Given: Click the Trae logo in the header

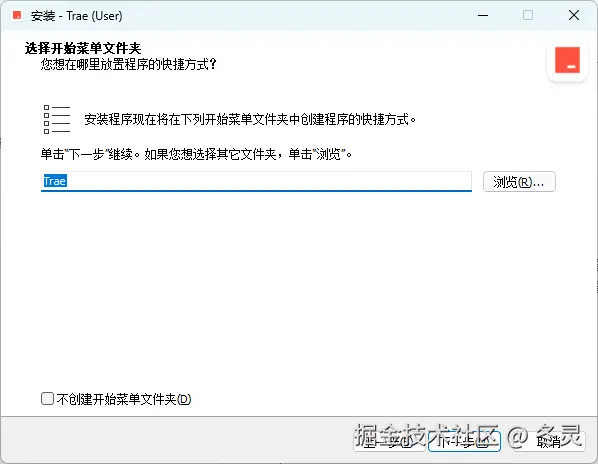Looking at the screenshot, I should click(567, 60).
